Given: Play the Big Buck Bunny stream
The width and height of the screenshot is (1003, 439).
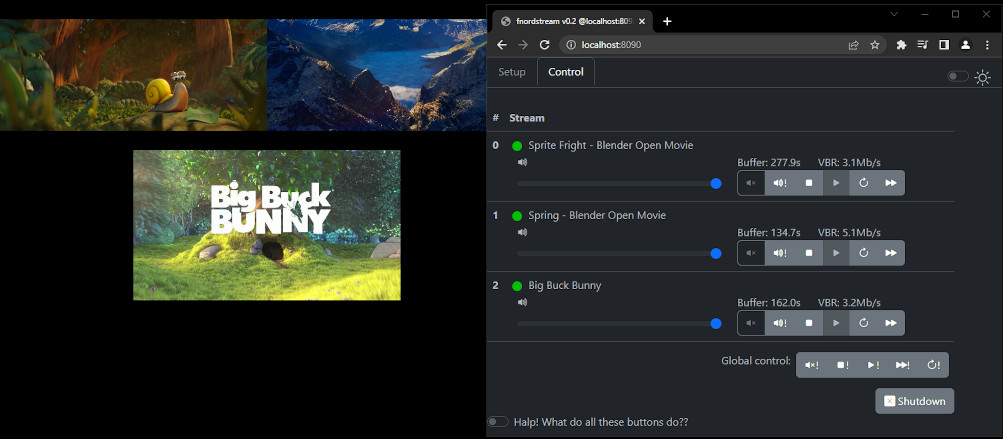Looking at the screenshot, I should point(836,323).
